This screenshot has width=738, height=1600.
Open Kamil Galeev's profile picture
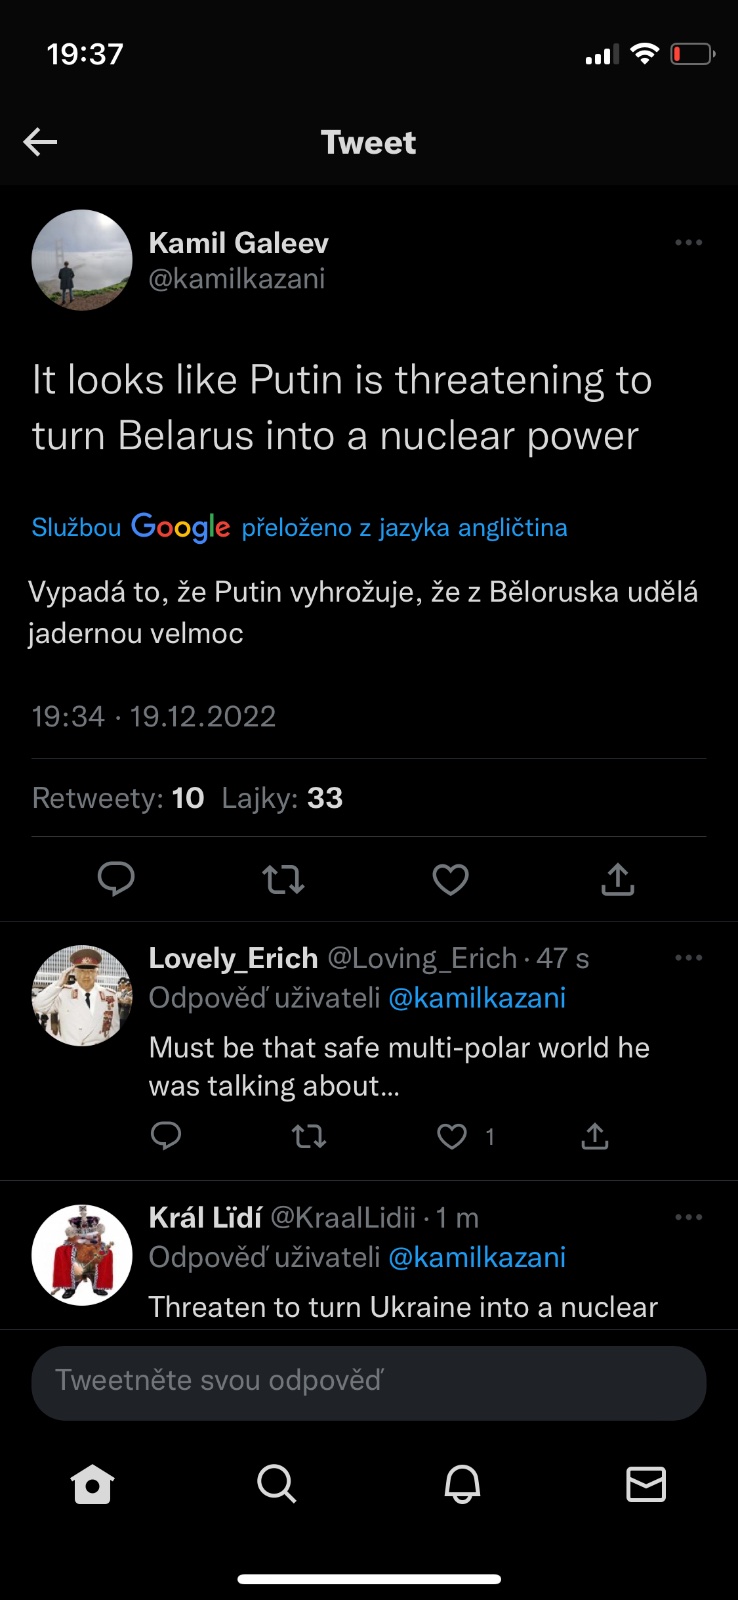[82, 260]
